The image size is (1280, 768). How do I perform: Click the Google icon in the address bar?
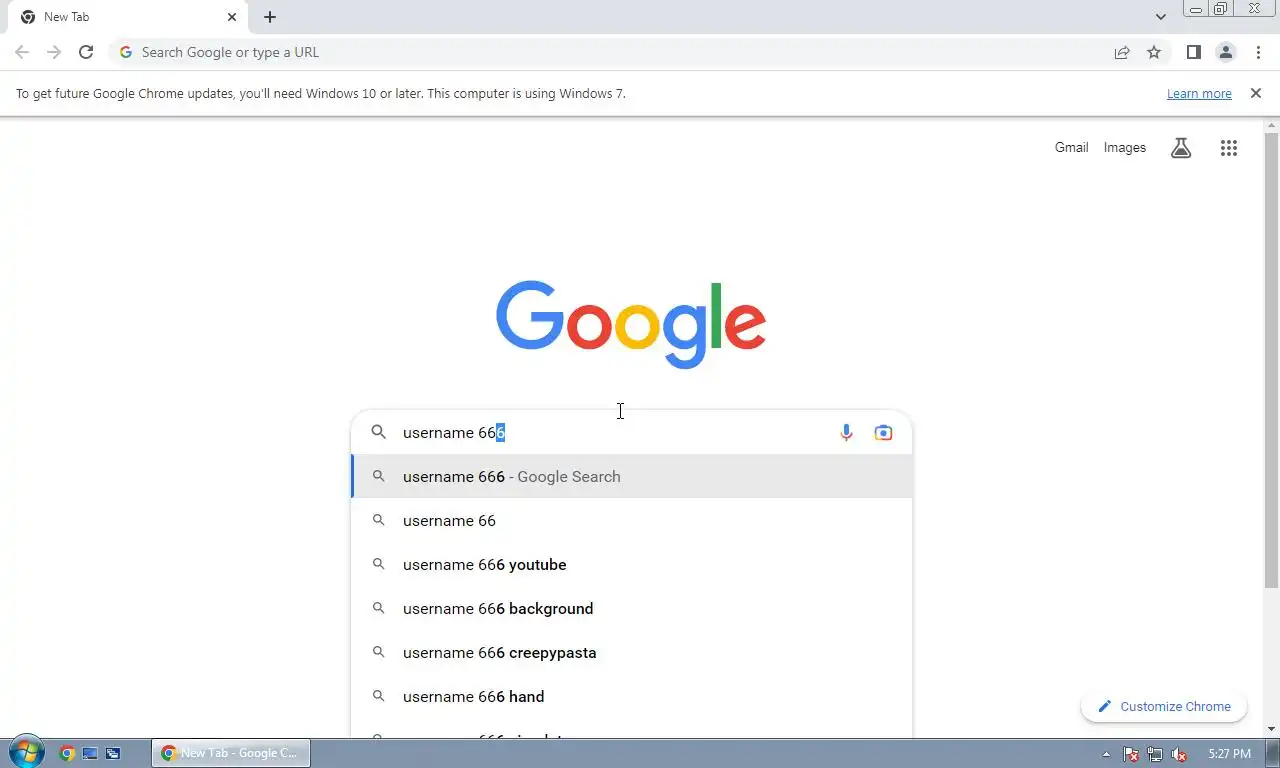pos(125,52)
